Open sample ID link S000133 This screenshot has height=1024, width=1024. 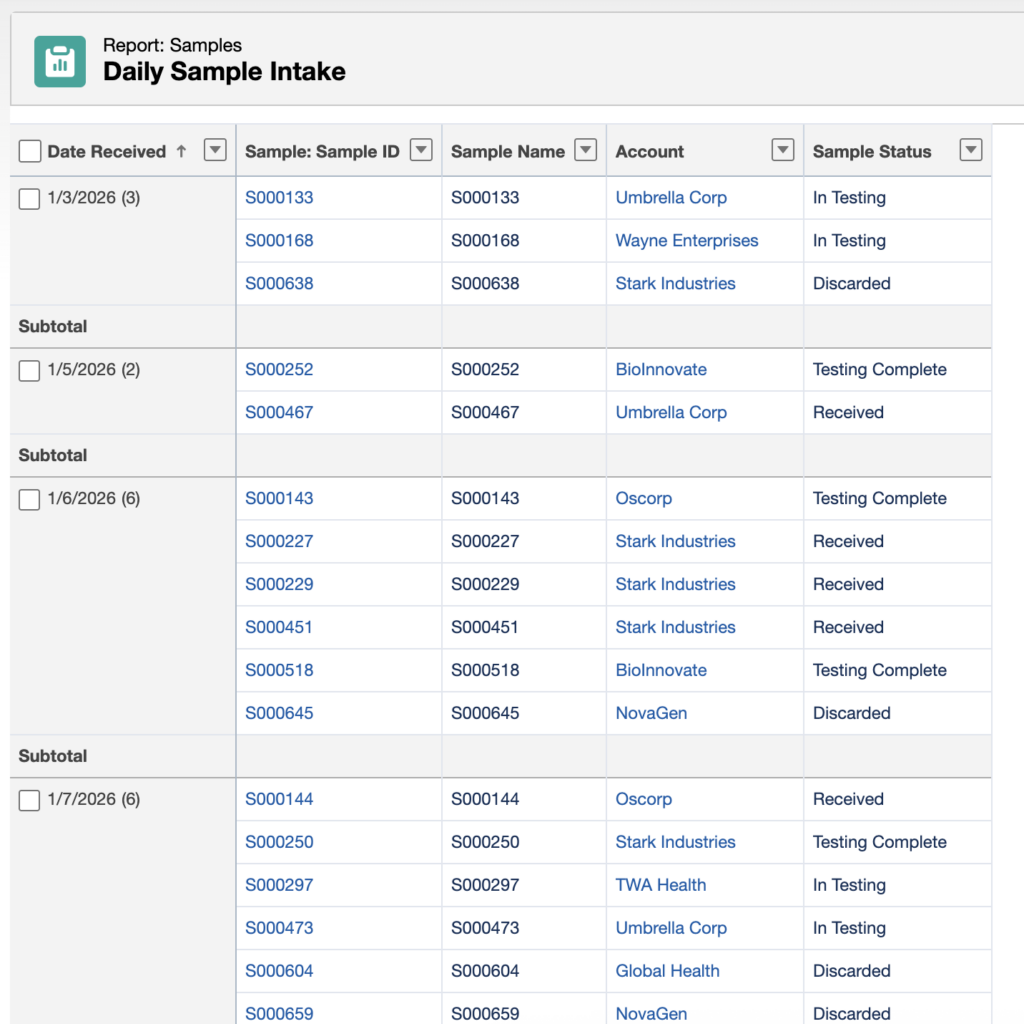279,197
